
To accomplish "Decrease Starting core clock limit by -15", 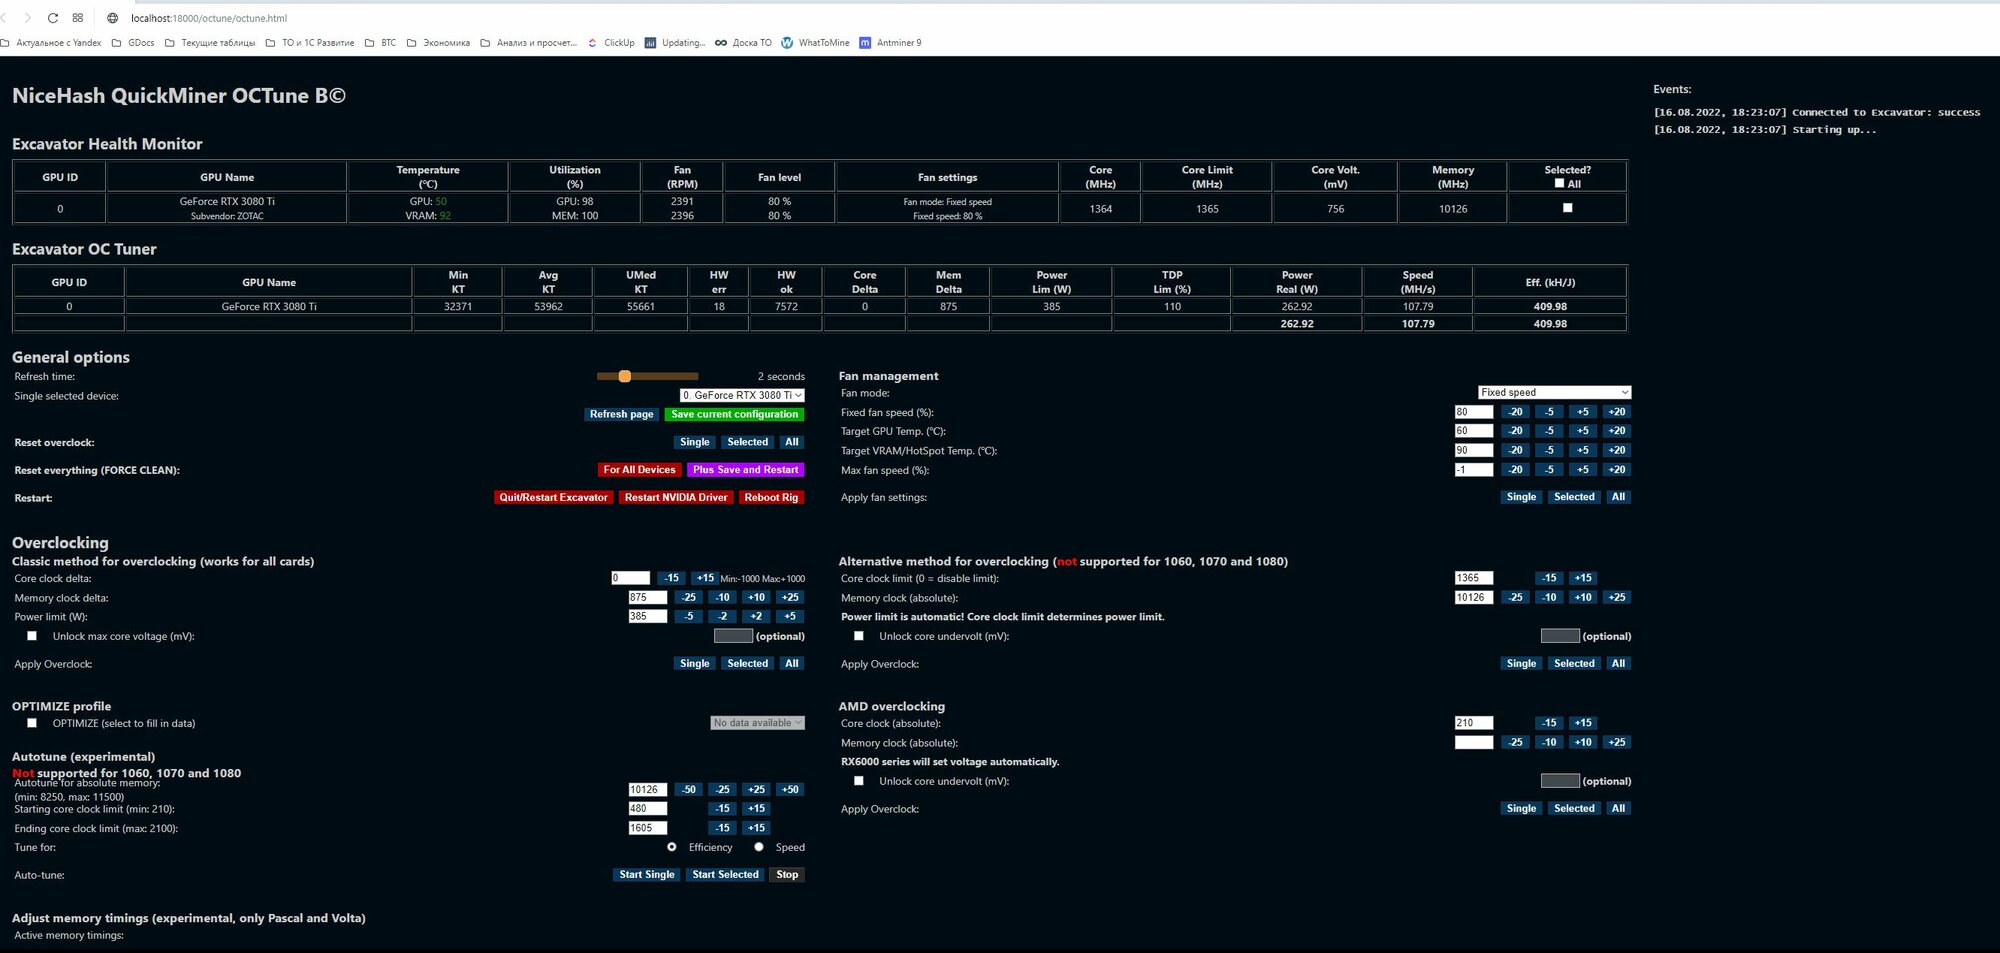I will pos(722,809).
